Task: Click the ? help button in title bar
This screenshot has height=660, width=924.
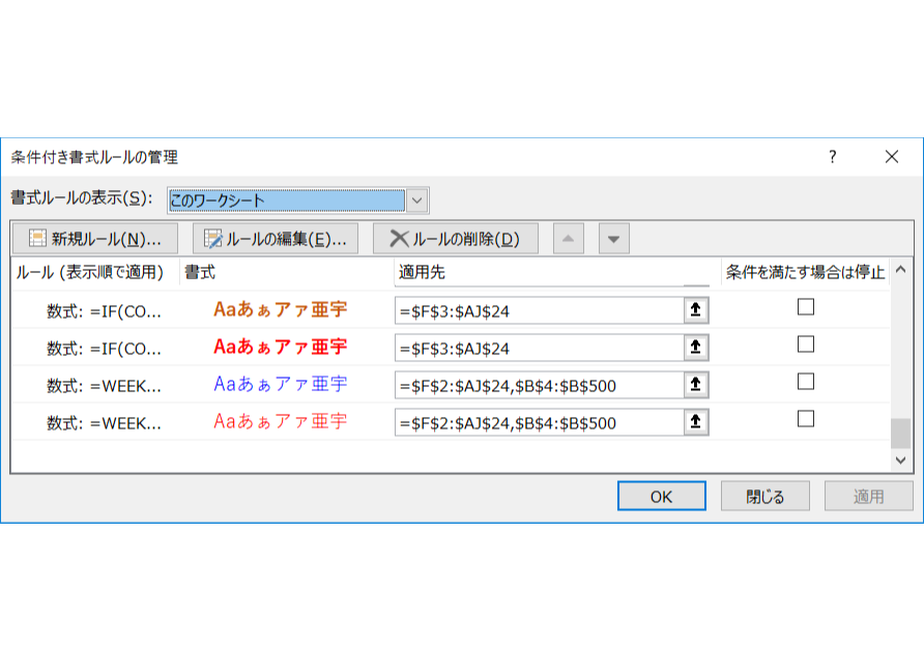Action: pyautogui.click(x=832, y=157)
